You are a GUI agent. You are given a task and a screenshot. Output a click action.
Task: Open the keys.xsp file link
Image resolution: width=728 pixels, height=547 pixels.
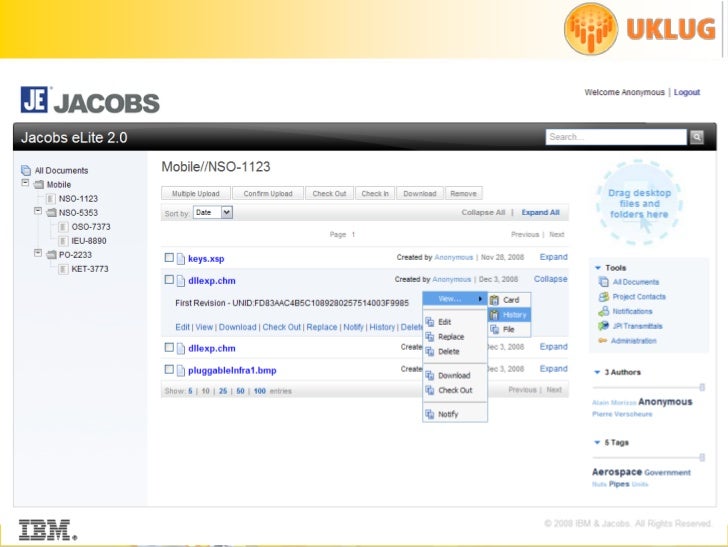206,259
